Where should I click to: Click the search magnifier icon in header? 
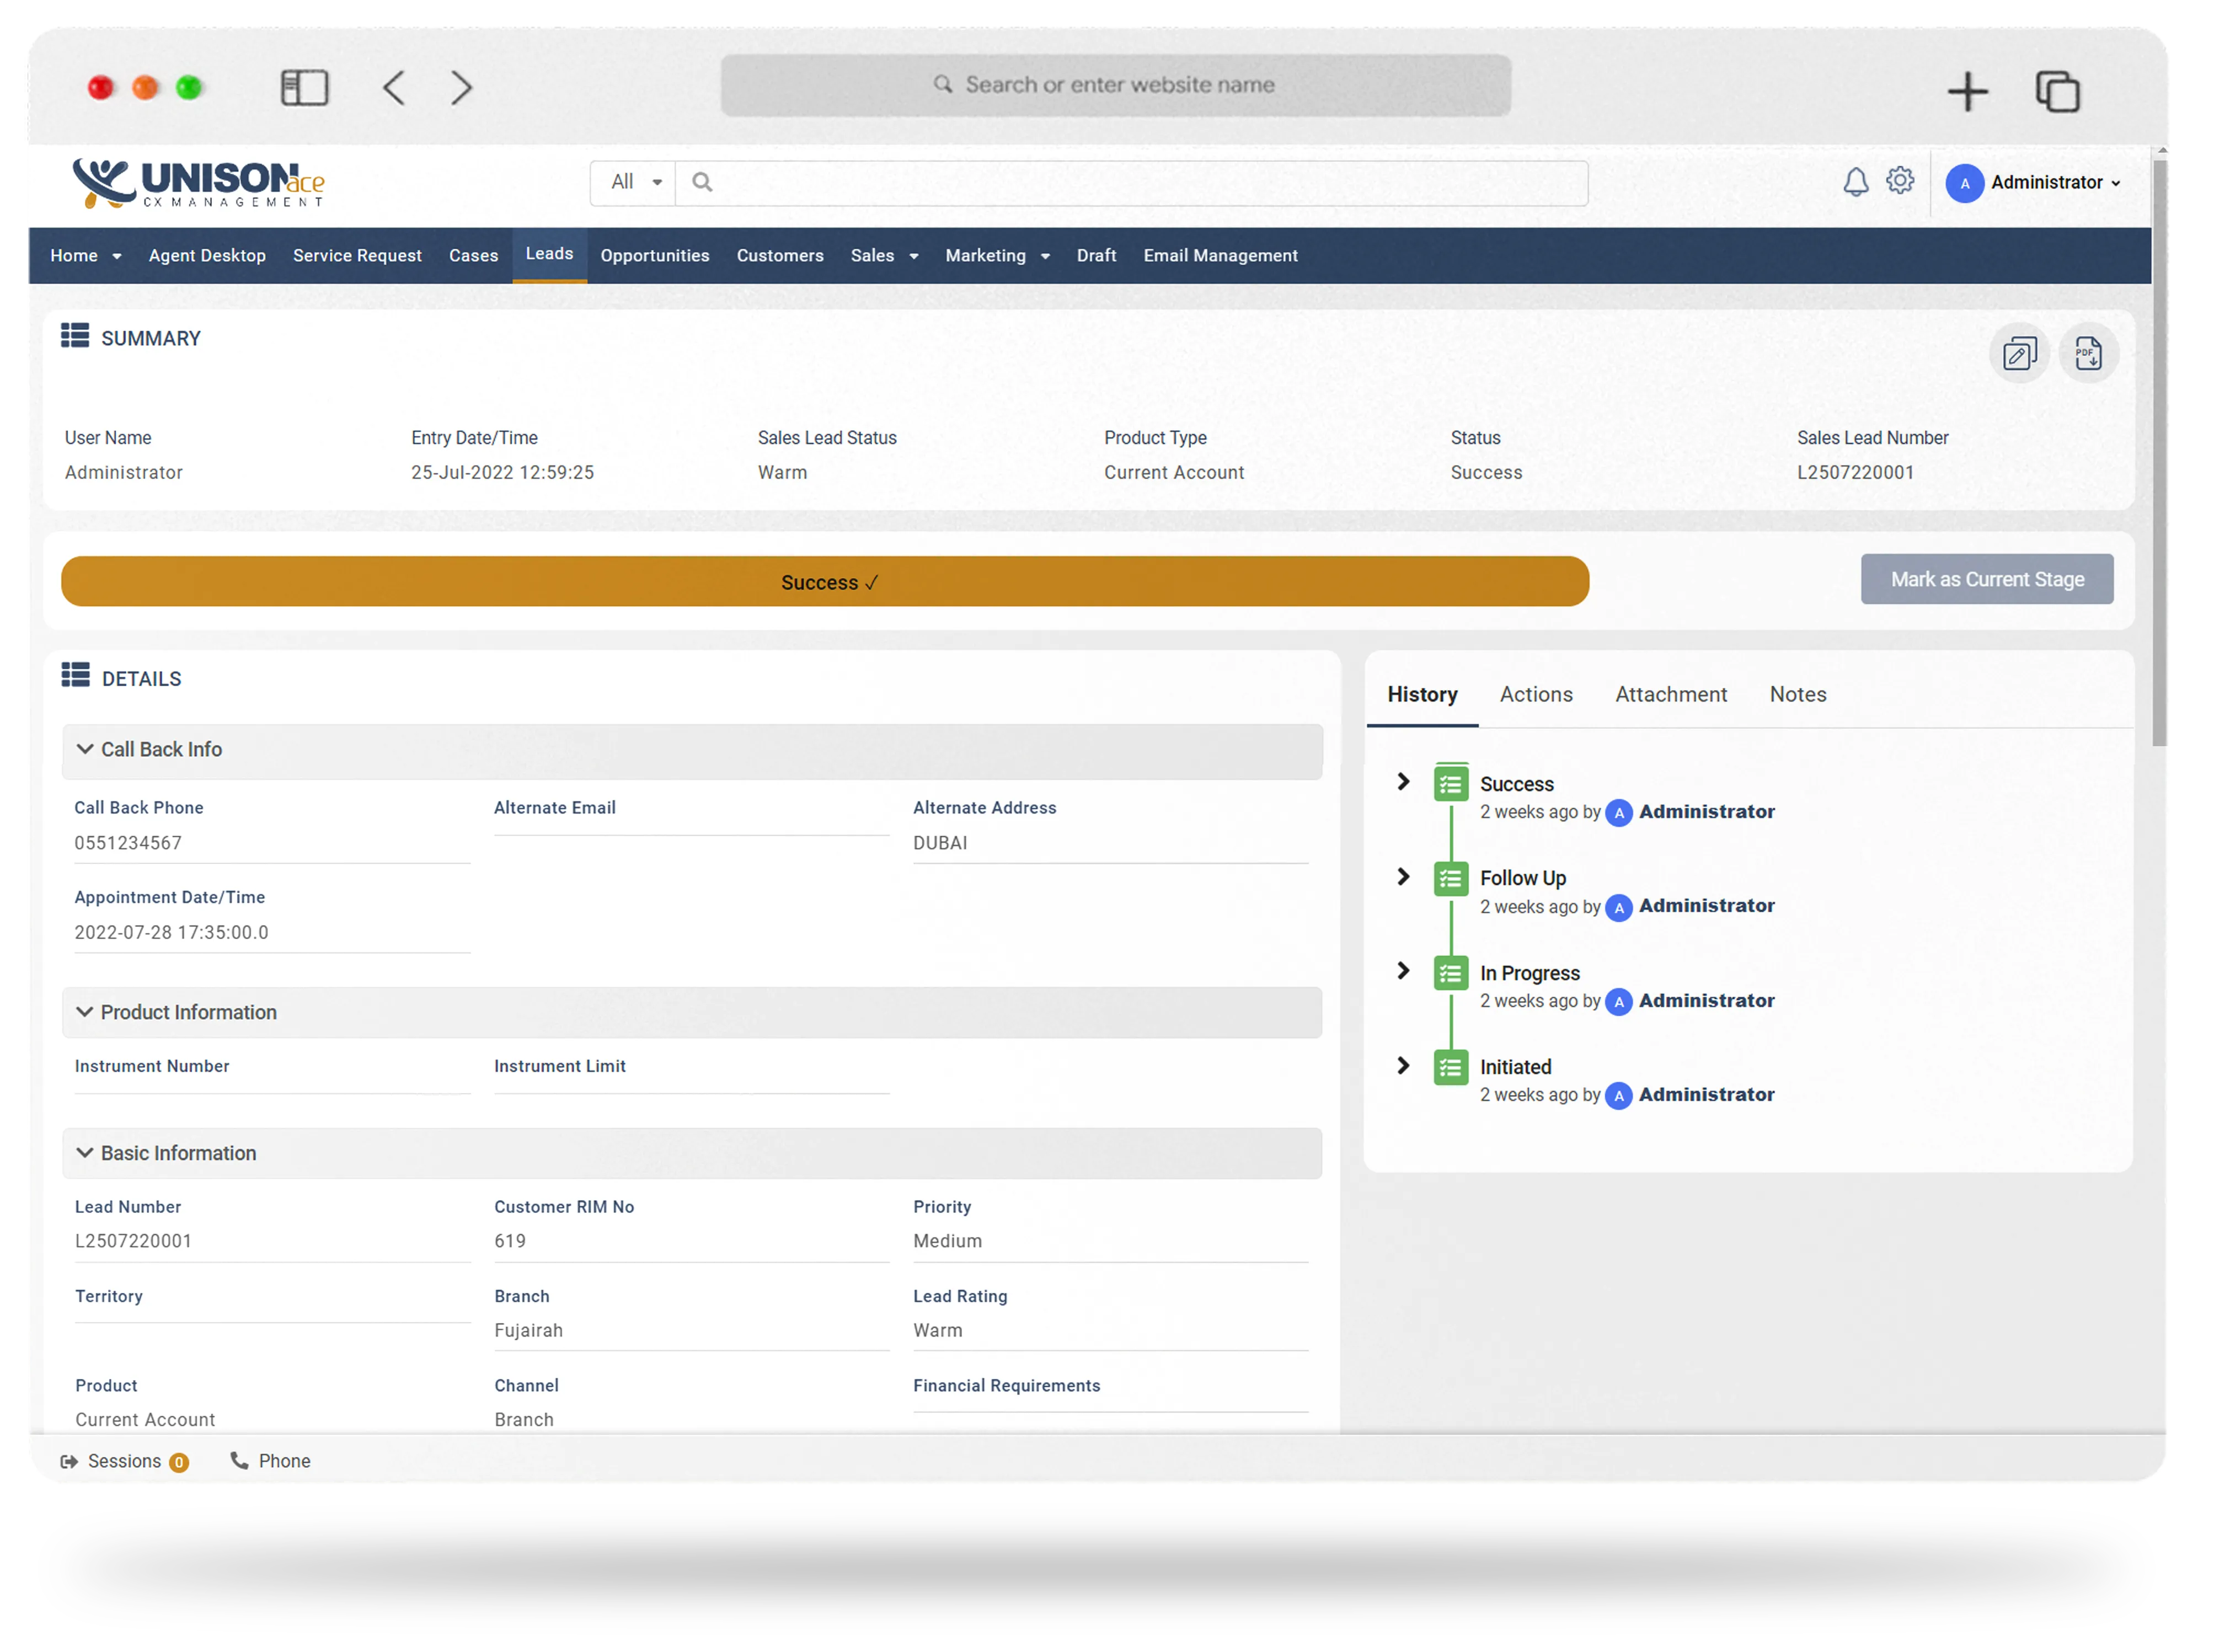click(x=702, y=182)
